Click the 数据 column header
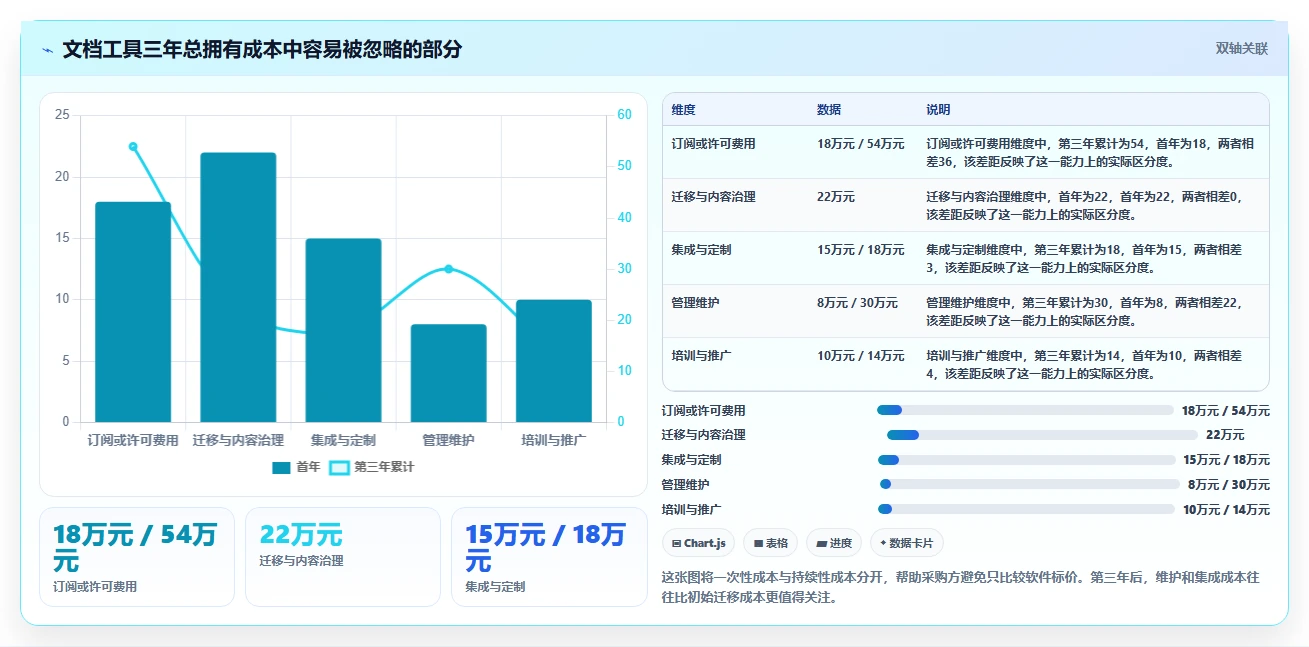The height and width of the screenshot is (647, 1309). (829, 109)
